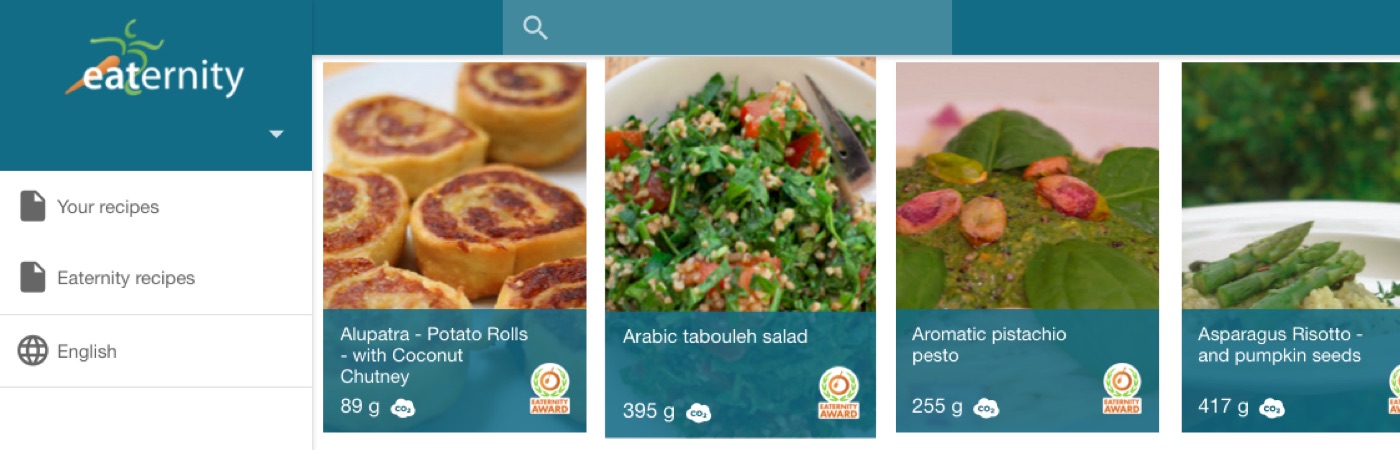Open the Alupatra Potato Rolls photo
Viewport: 1400px width, 450px height.
coord(455,185)
